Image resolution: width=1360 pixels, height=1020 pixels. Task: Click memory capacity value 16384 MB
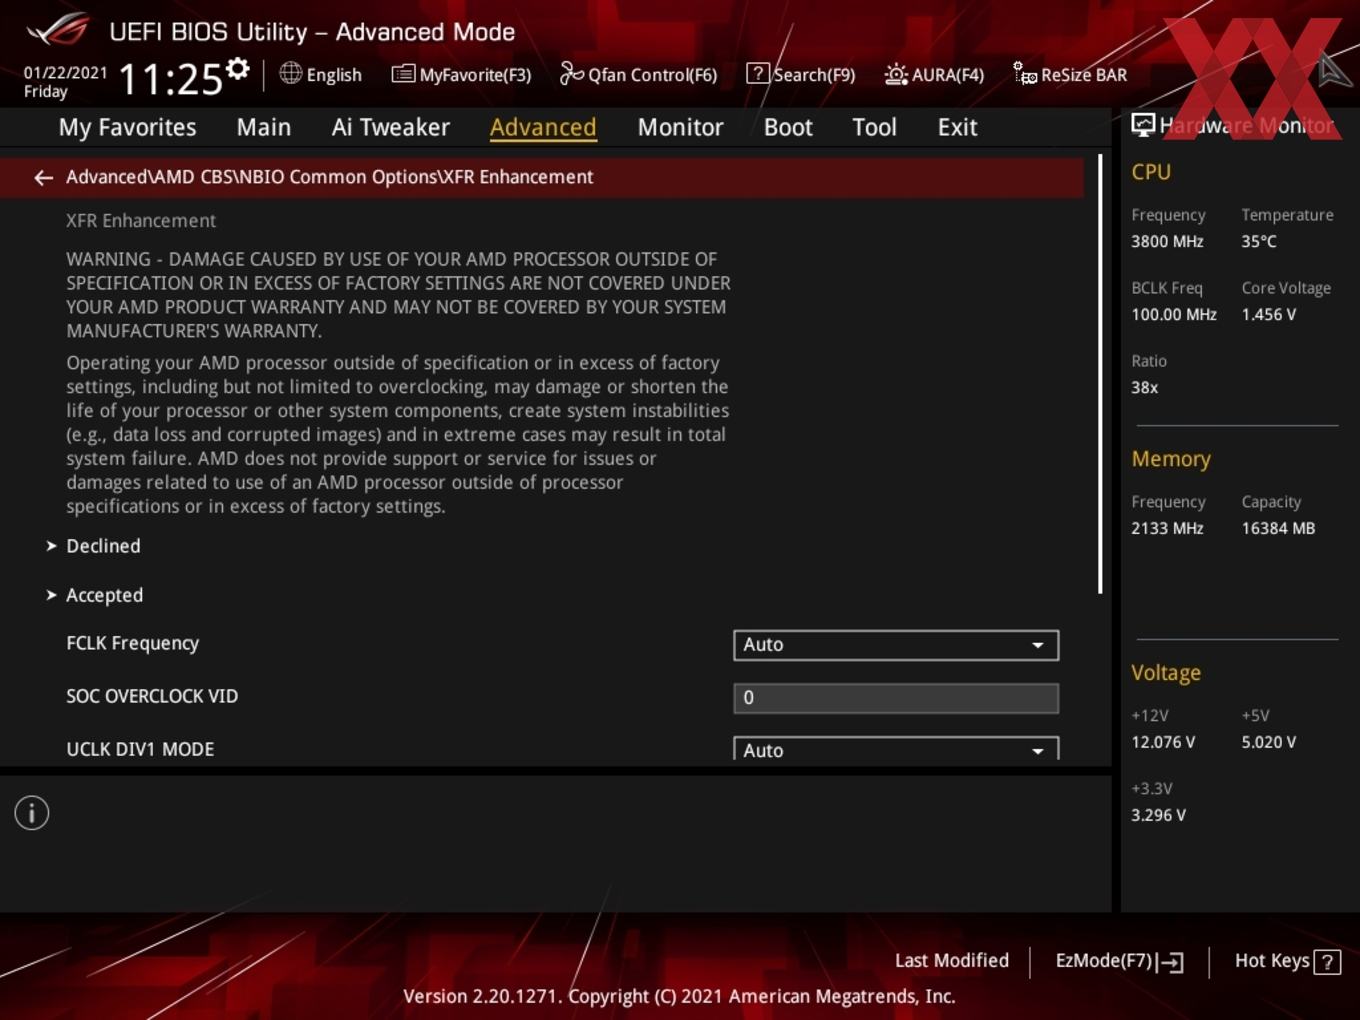coord(1278,528)
